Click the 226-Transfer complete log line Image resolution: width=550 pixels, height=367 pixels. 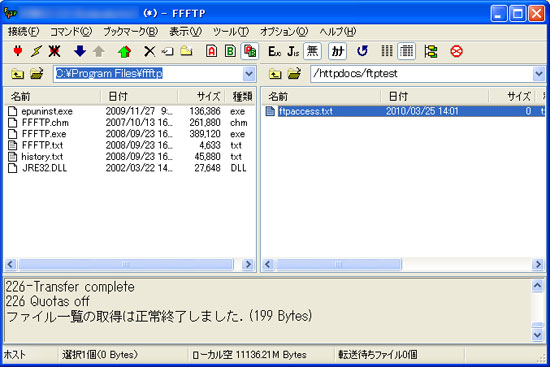pos(70,287)
